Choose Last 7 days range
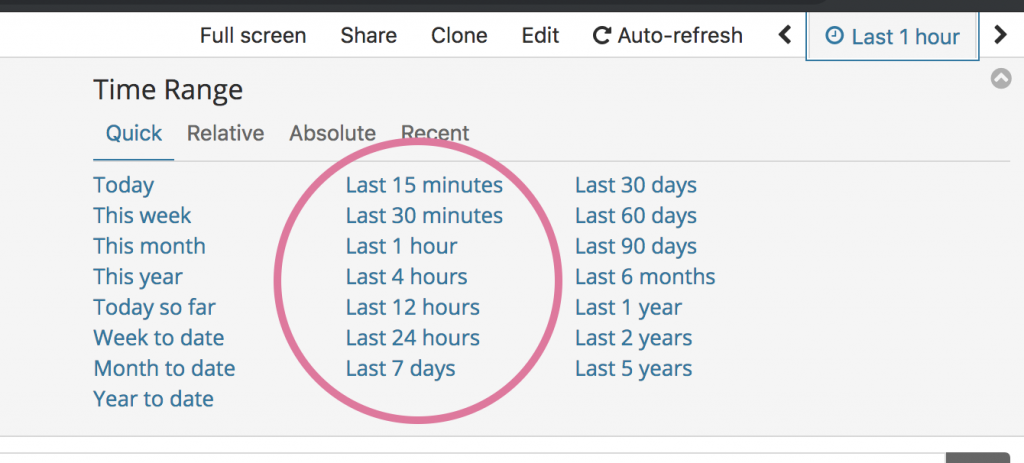 pyautogui.click(x=401, y=369)
